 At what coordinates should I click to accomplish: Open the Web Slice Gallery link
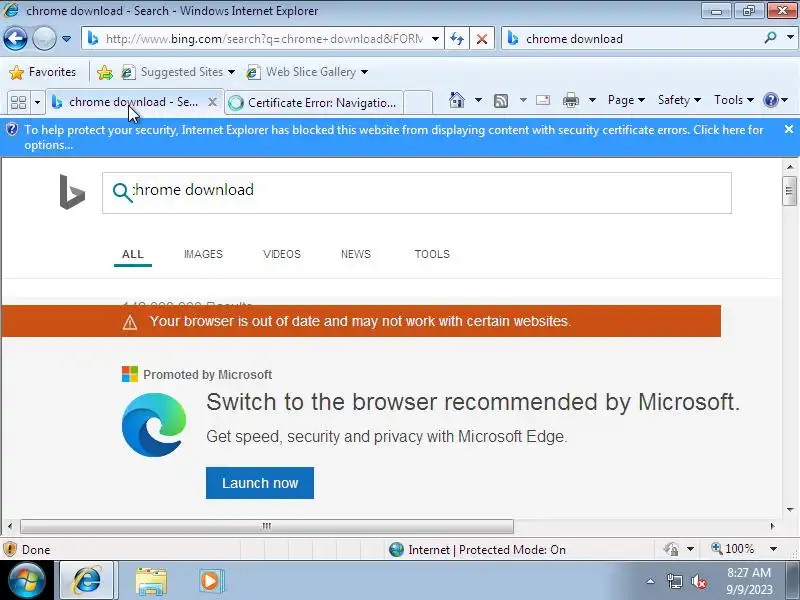click(307, 72)
